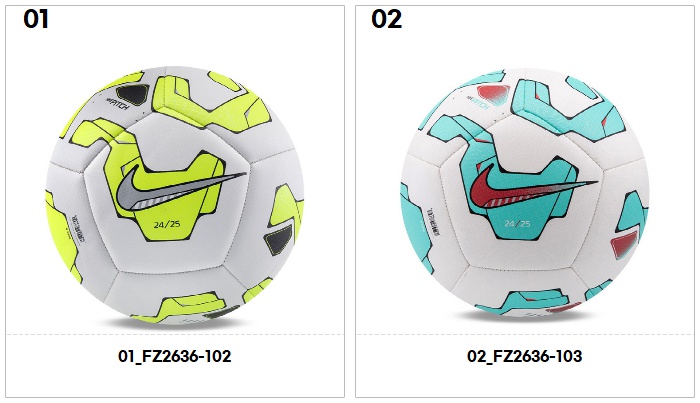
Task: Click the vertical text on teal ball's left side
Action: (x=433, y=221)
